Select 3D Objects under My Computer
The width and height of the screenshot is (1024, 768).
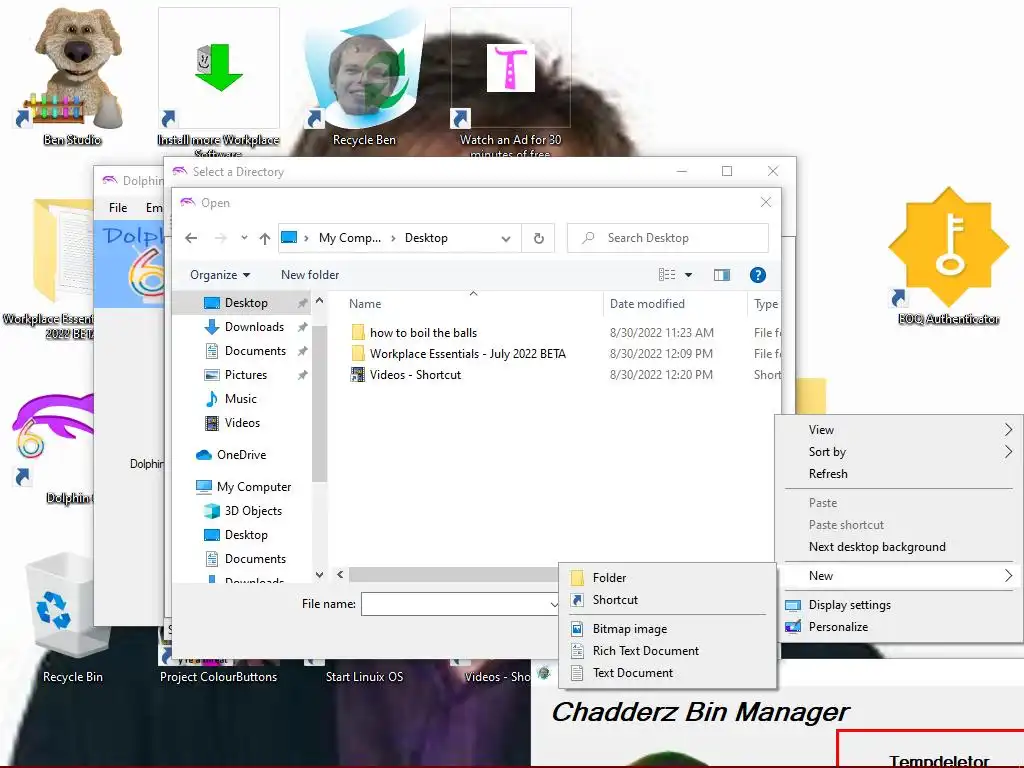click(x=253, y=511)
